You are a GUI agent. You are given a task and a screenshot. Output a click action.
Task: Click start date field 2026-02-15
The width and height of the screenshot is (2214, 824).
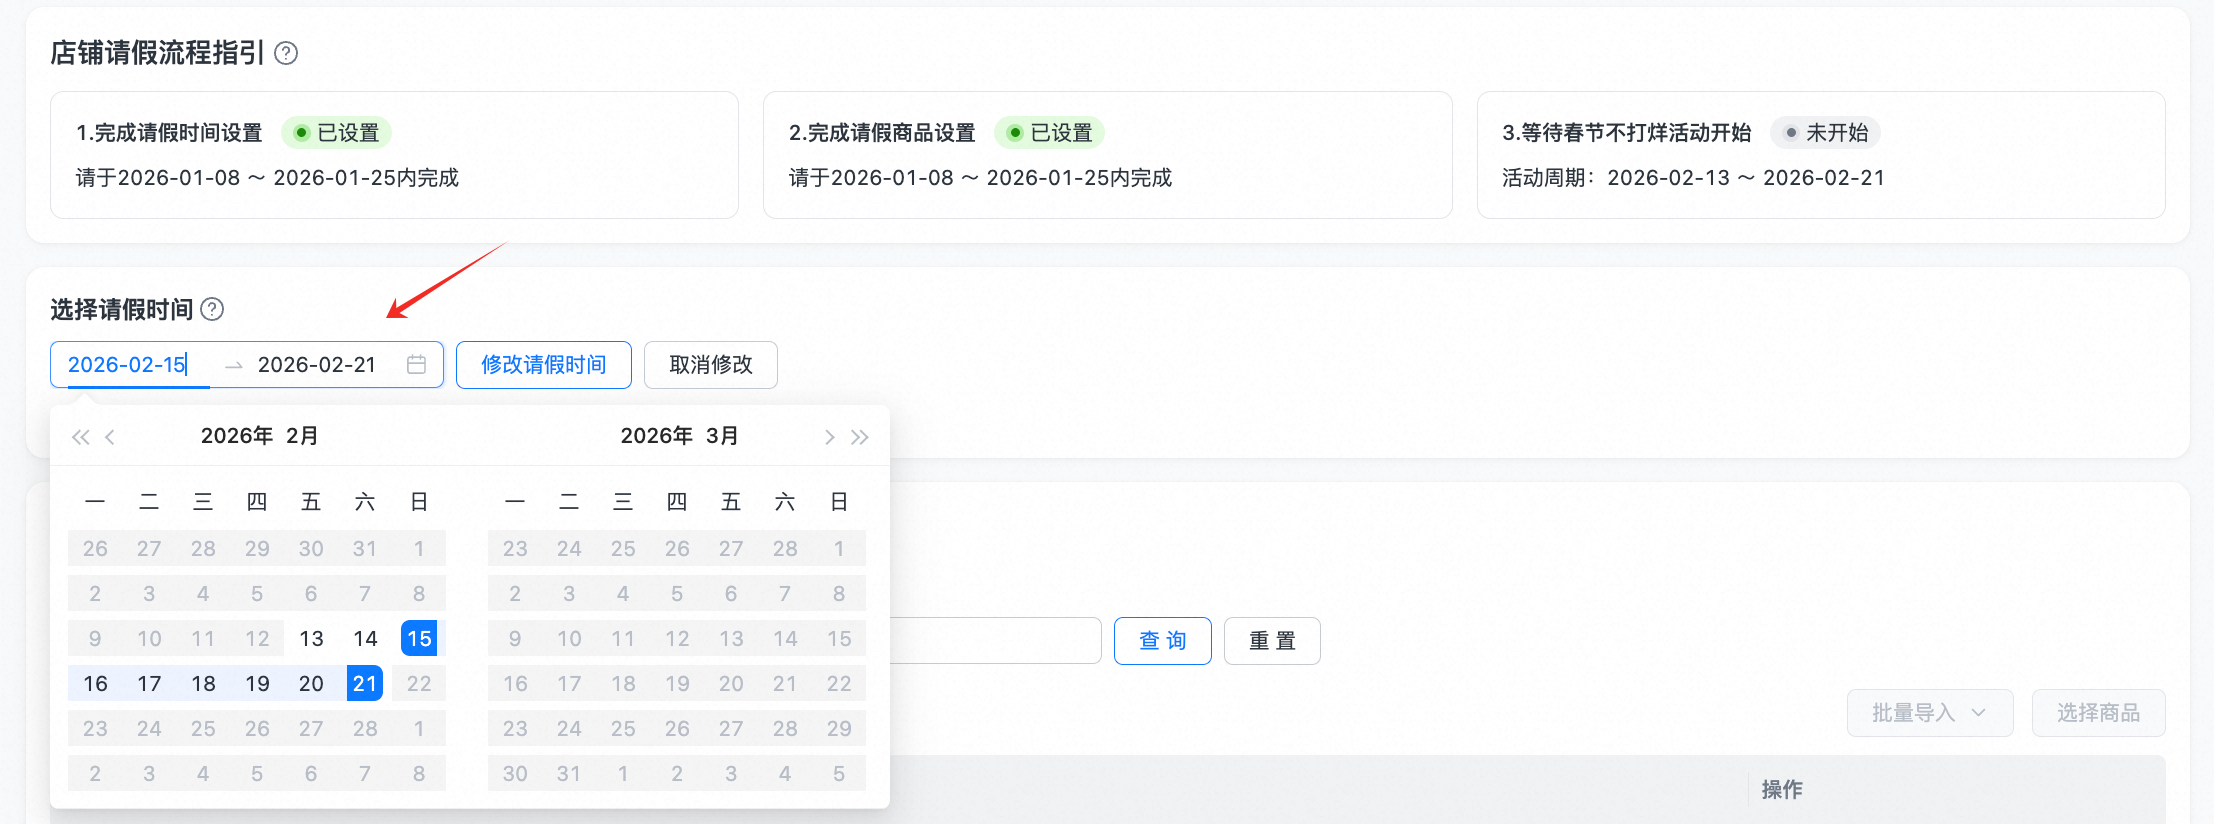tap(128, 365)
